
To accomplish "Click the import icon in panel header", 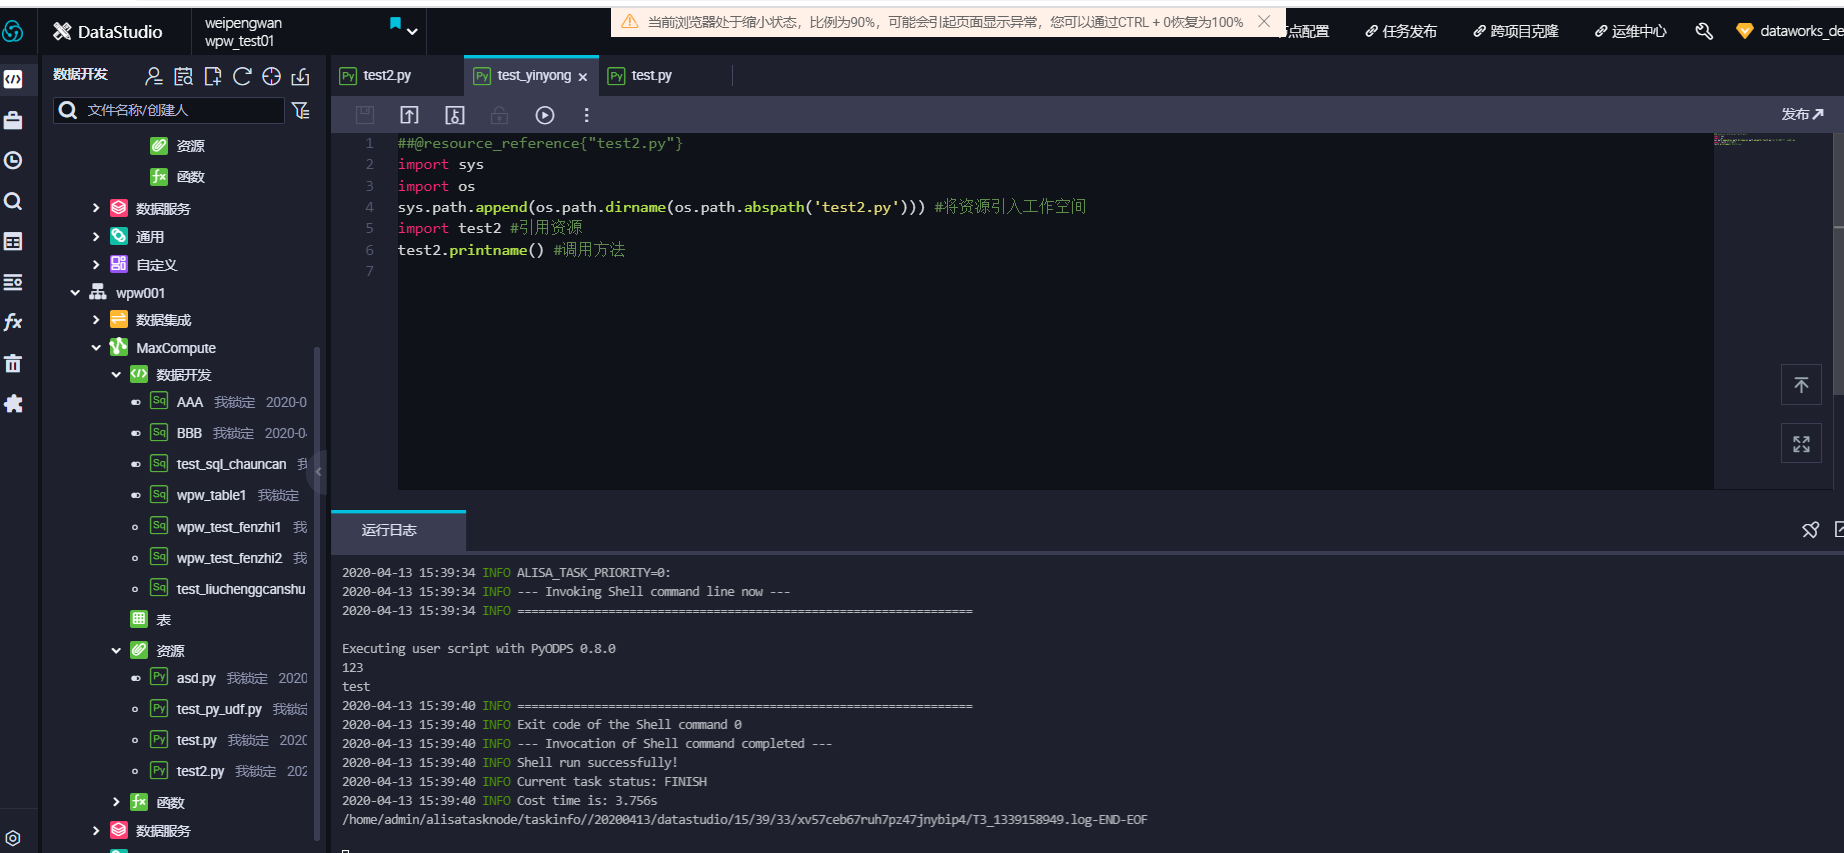I will click(300, 76).
